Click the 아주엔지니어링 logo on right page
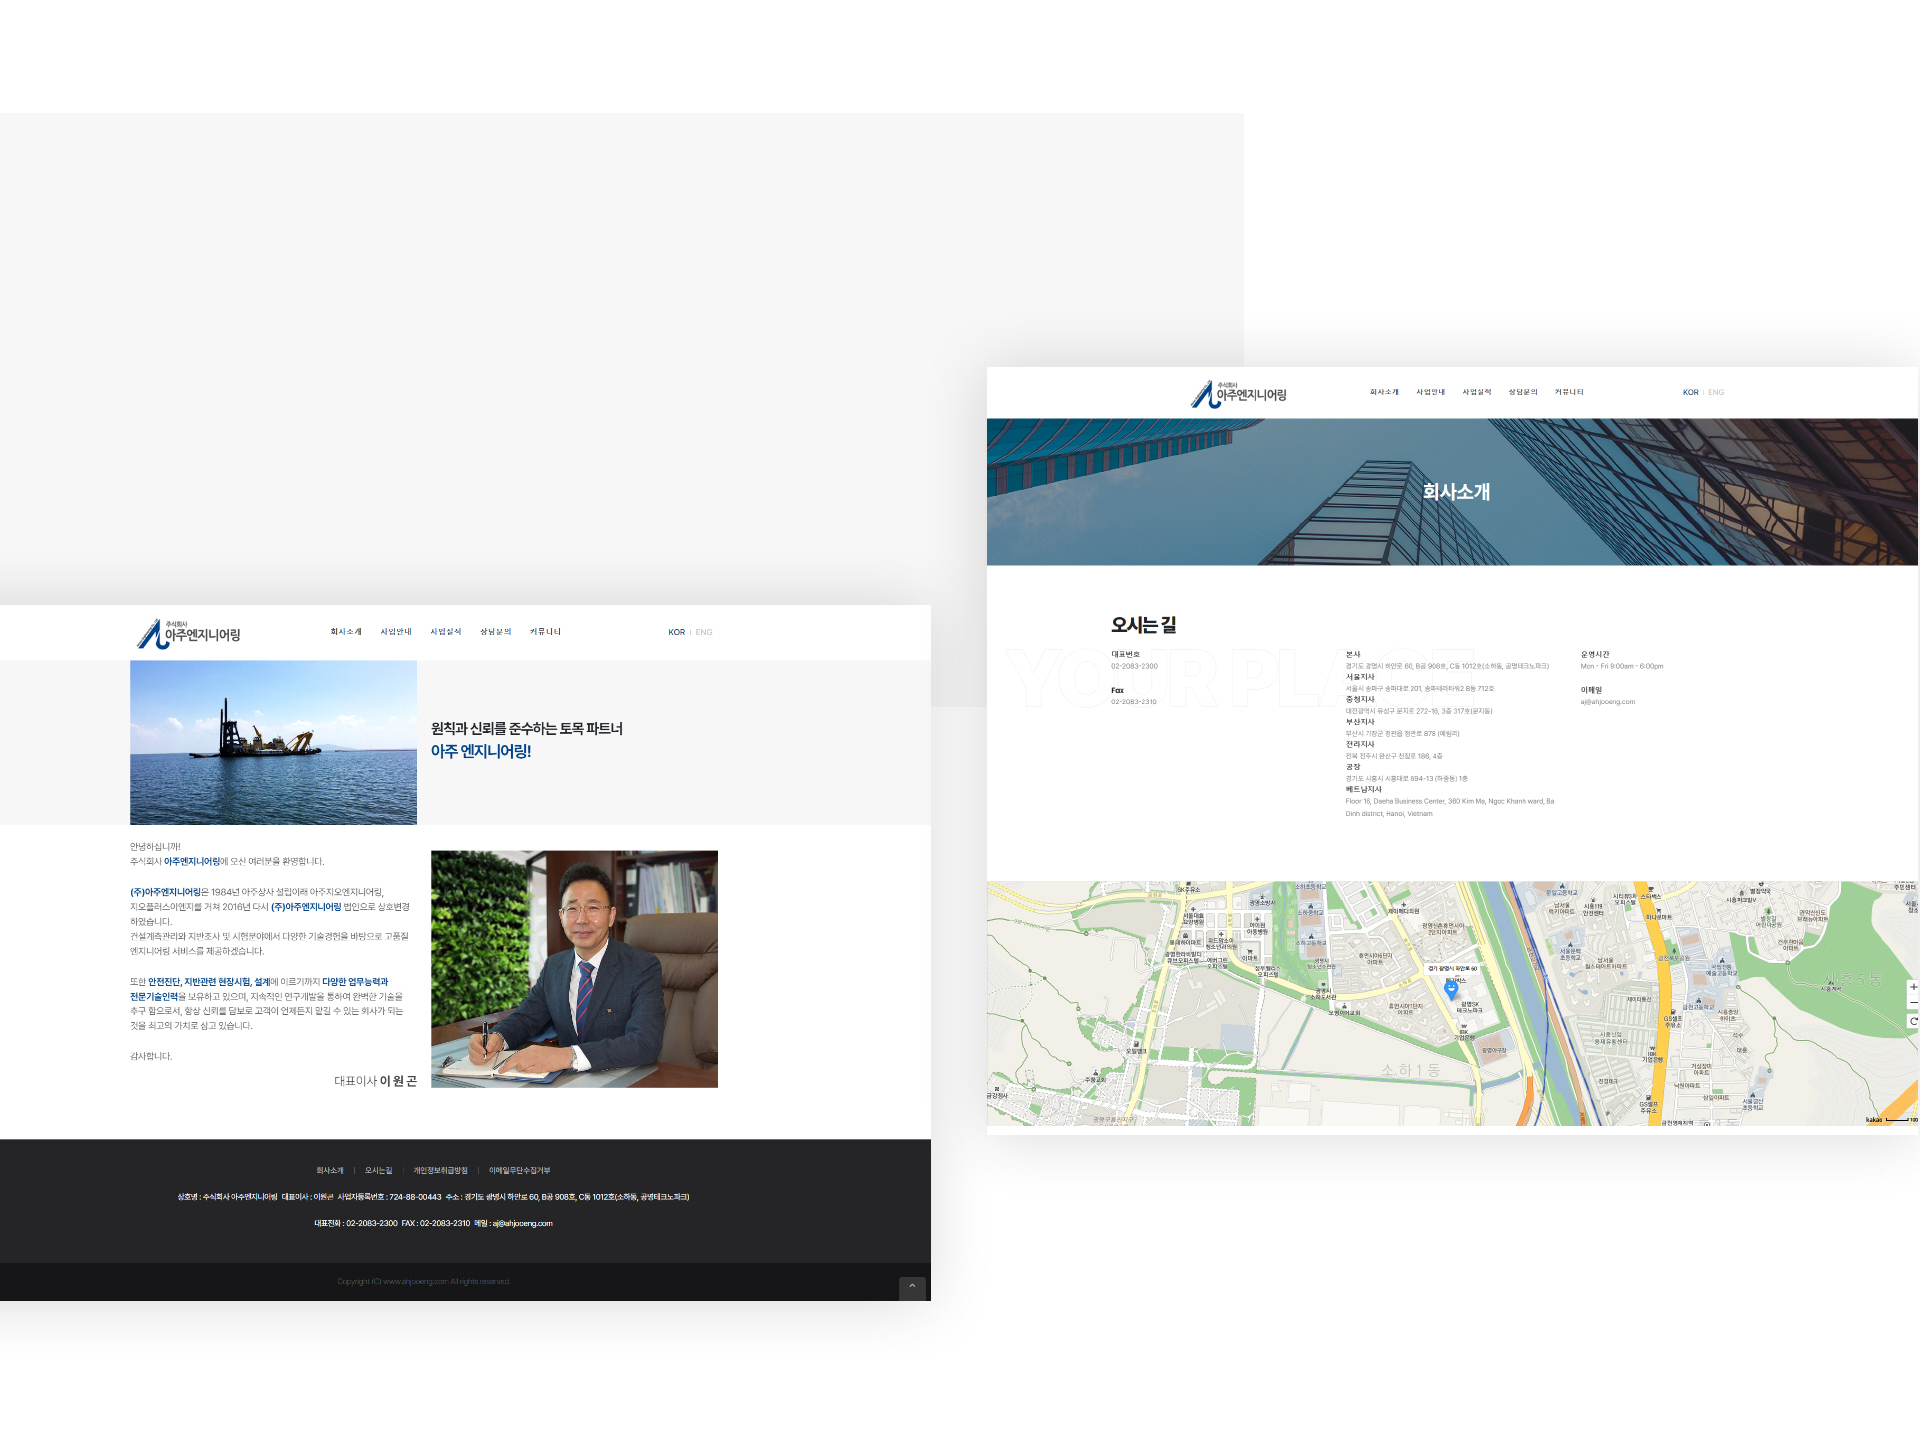 (x=1238, y=394)
